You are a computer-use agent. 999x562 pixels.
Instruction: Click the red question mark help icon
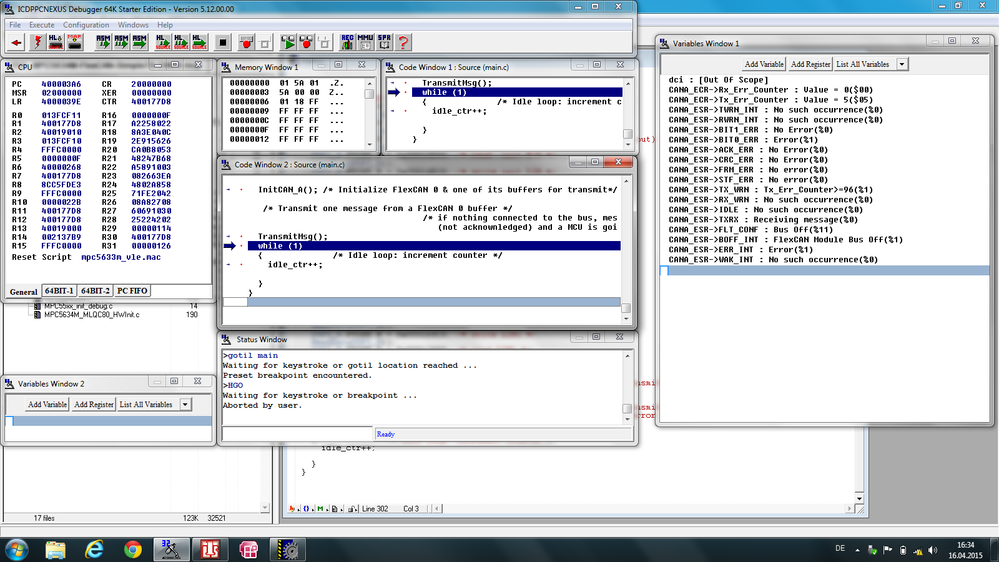[x=403, y=43]
